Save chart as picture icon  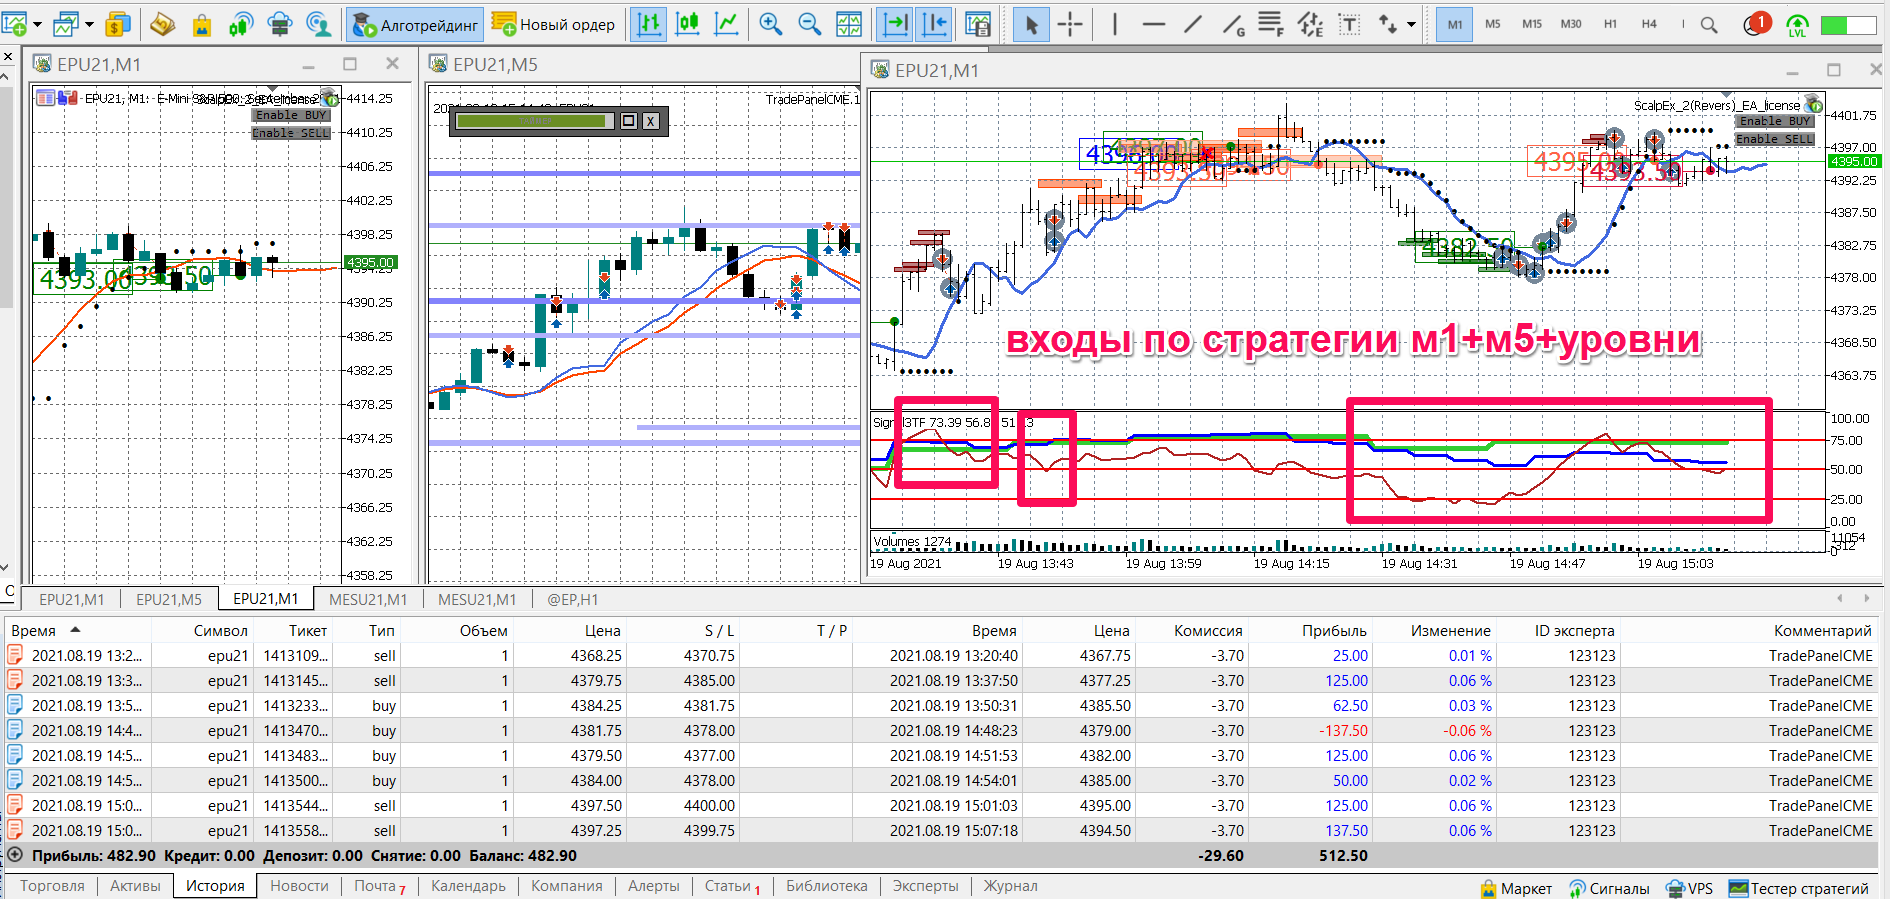tap(978, 24)
